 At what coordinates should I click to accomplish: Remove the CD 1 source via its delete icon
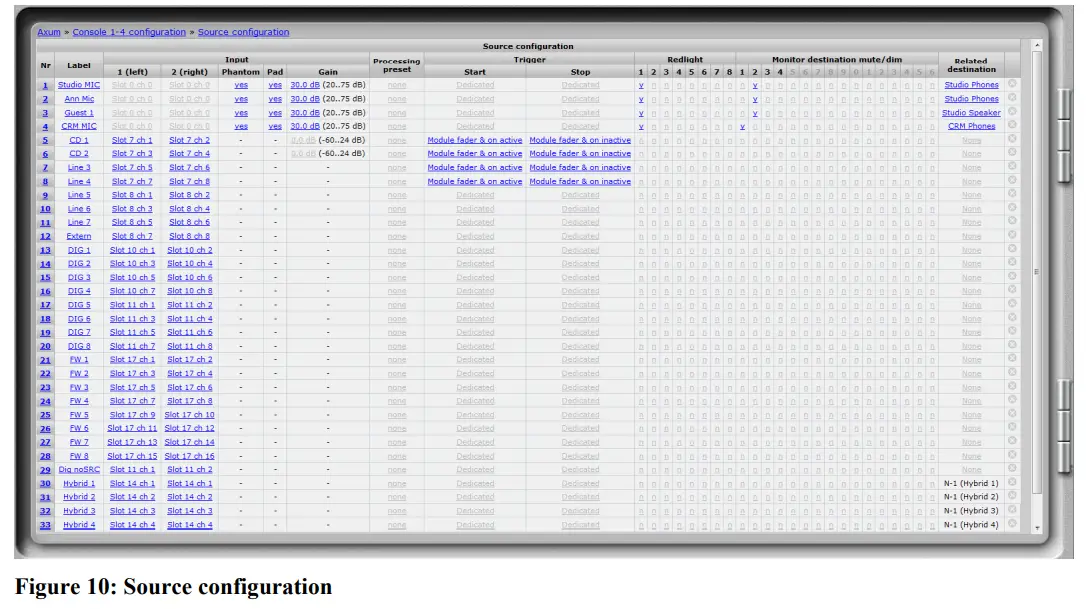pos(1011,139)
